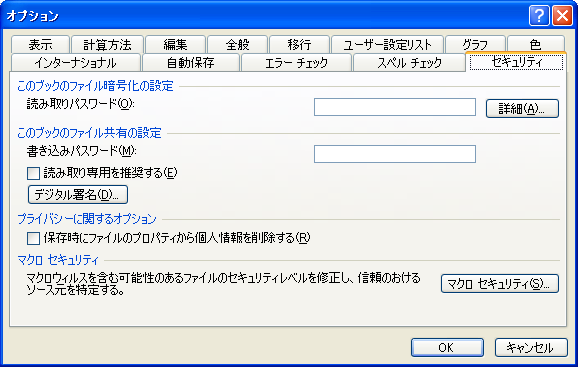The width and height of the screenshot is (578, 367).
Task: Select the エラー チェック tab
Action: [x=296, y=63]
